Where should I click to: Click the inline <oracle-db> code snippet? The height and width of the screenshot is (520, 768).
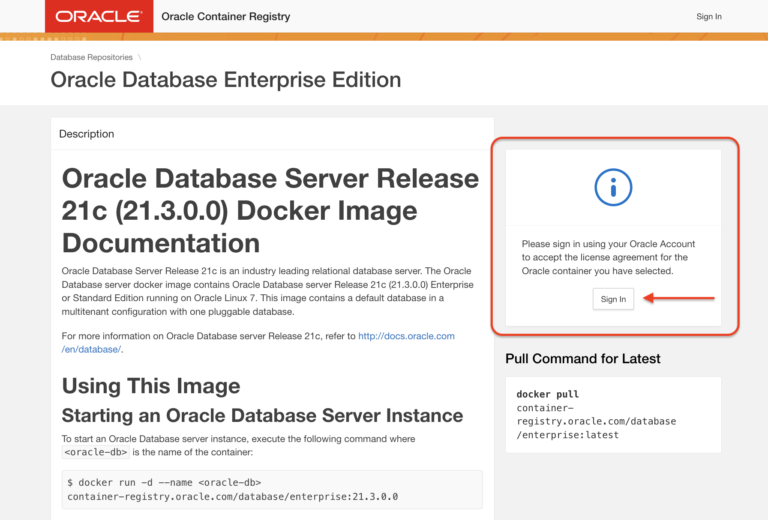[93, 452]
